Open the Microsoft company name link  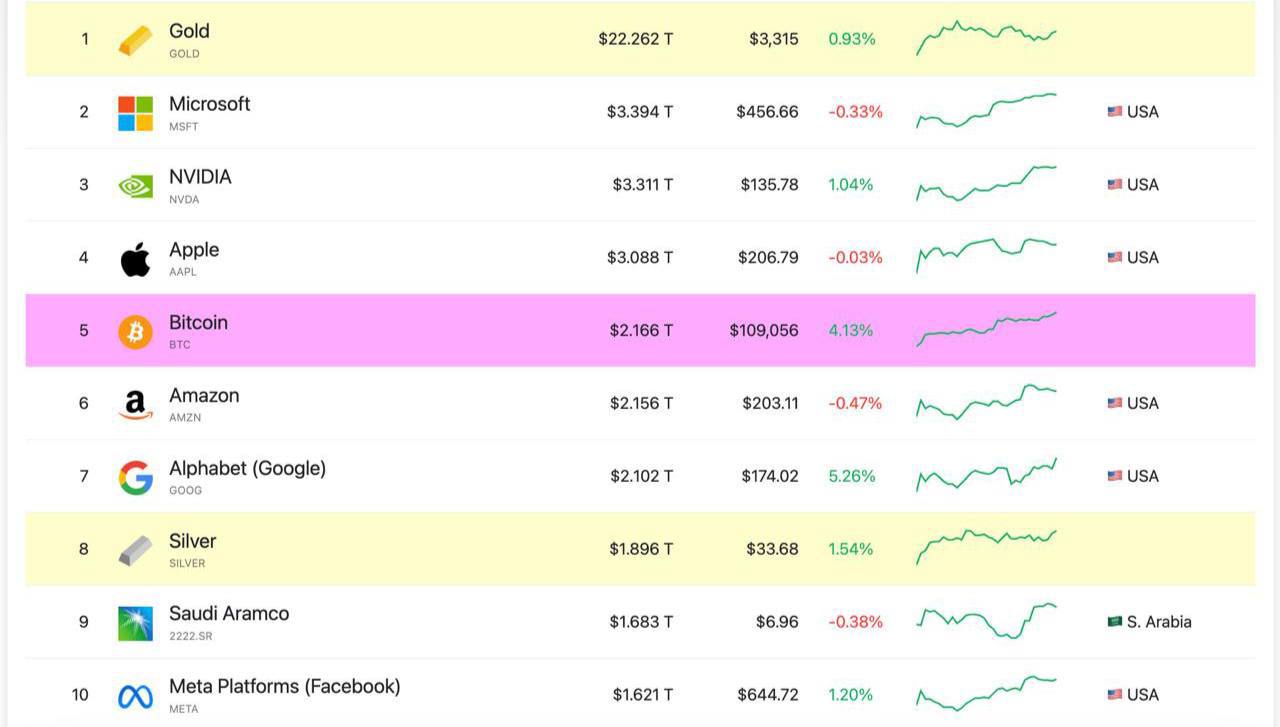click(x=209, y=104)
